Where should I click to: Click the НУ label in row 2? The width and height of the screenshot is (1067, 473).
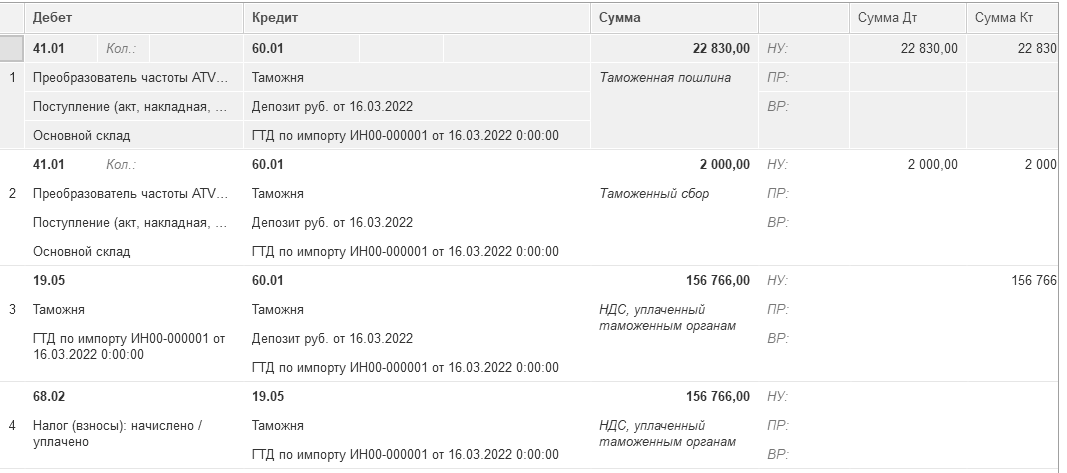[x=776, y=164]
